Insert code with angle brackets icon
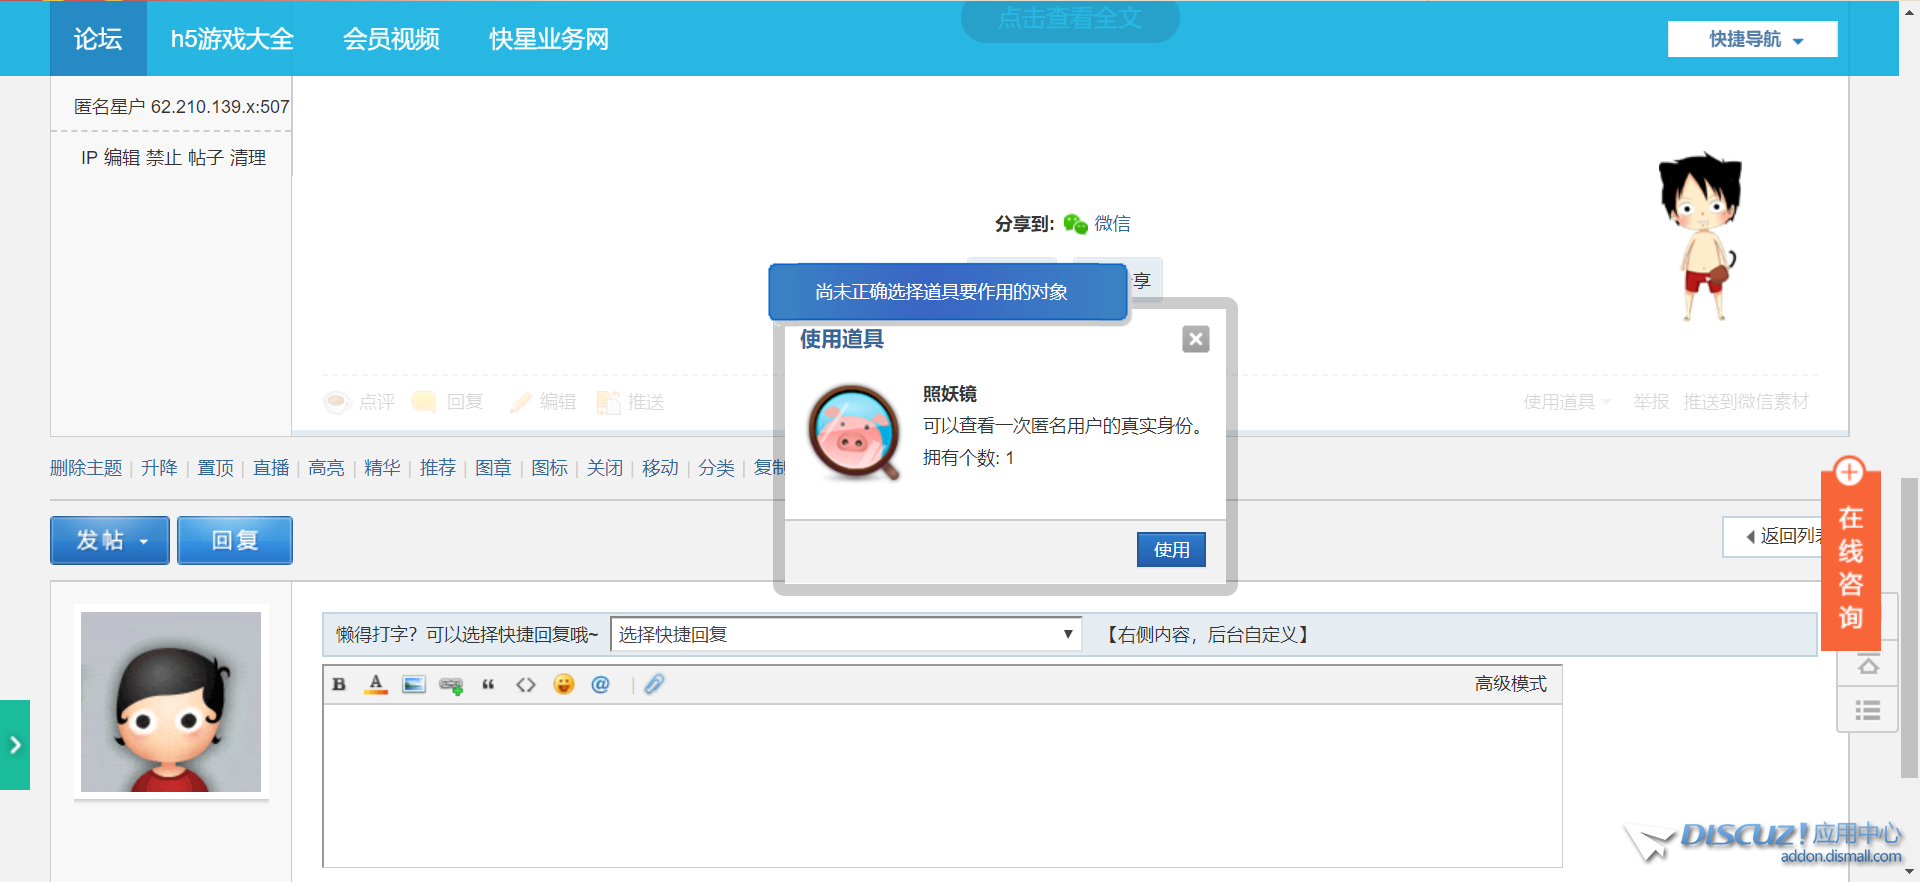Screen dimensions: 1920x882 click(x=526, y=685)
